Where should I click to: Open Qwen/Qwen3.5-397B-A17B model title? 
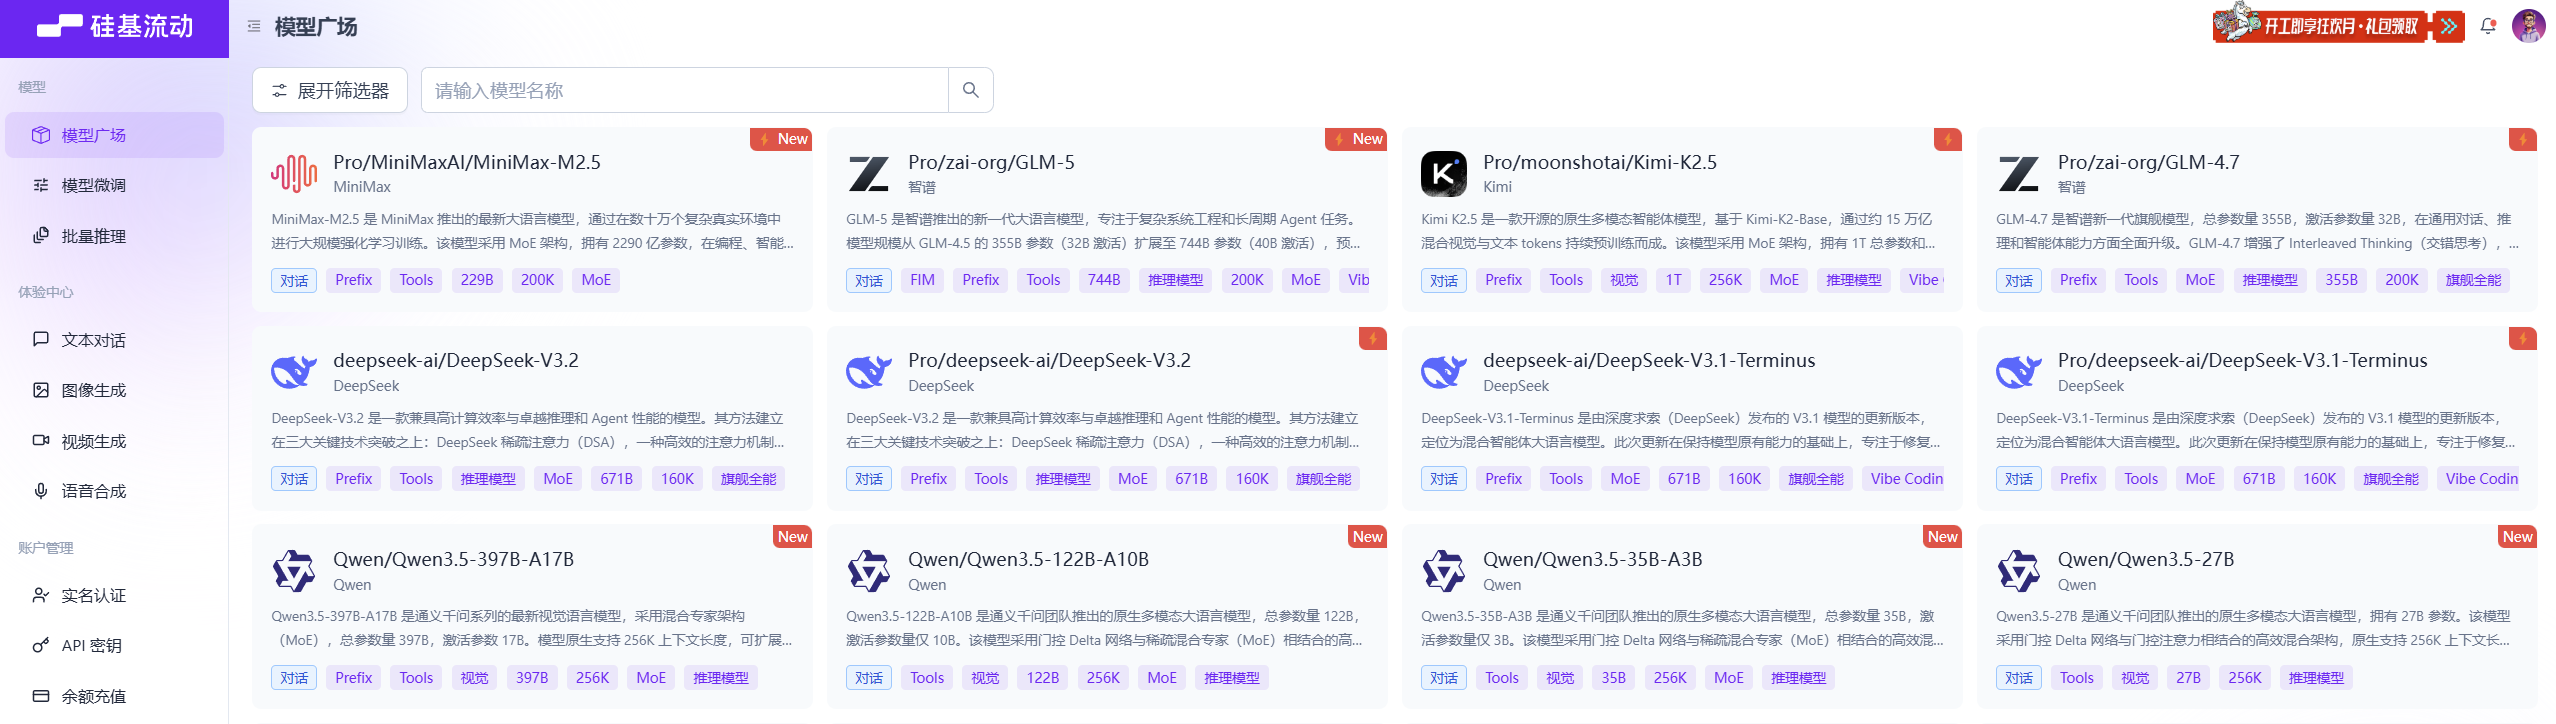(x=453, y=559)
